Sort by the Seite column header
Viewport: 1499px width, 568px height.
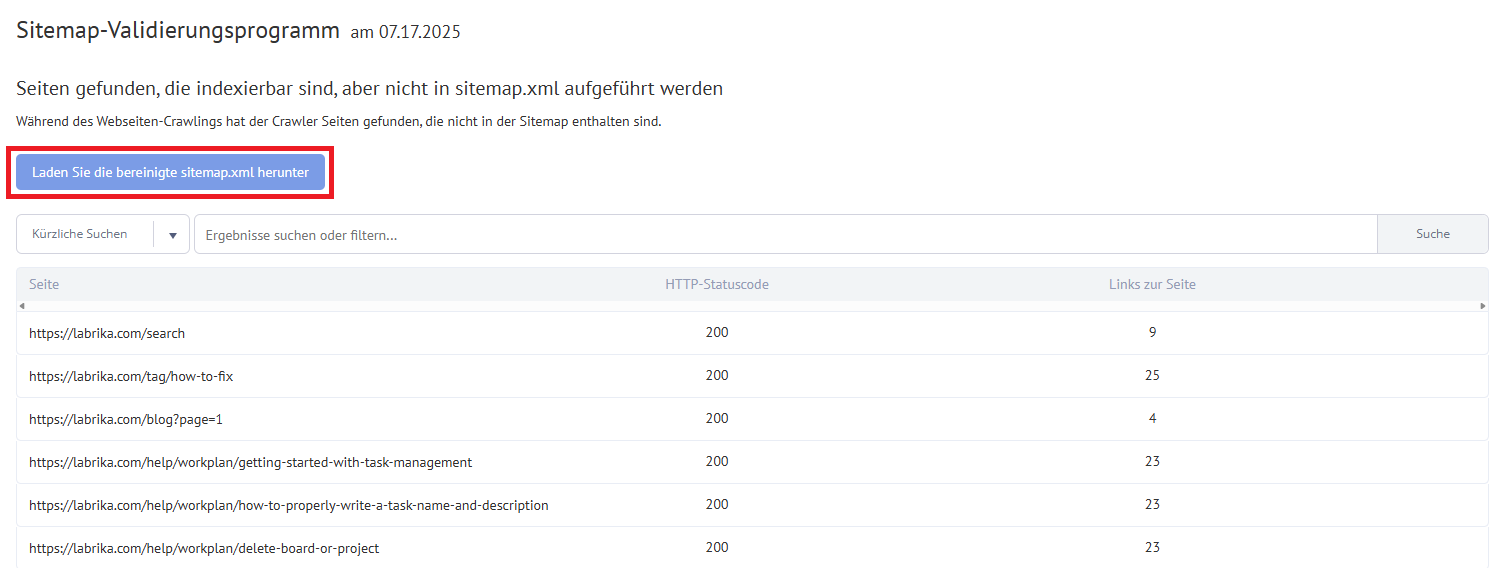(44, 284)
